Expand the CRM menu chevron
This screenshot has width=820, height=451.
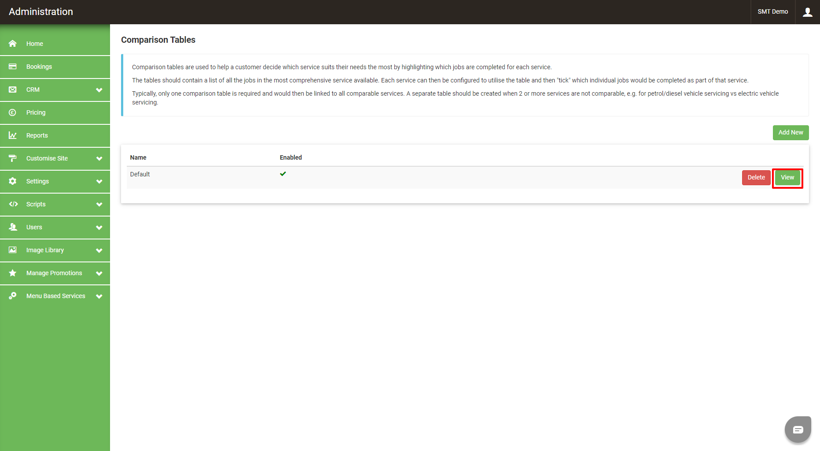[x=99, y=90]
